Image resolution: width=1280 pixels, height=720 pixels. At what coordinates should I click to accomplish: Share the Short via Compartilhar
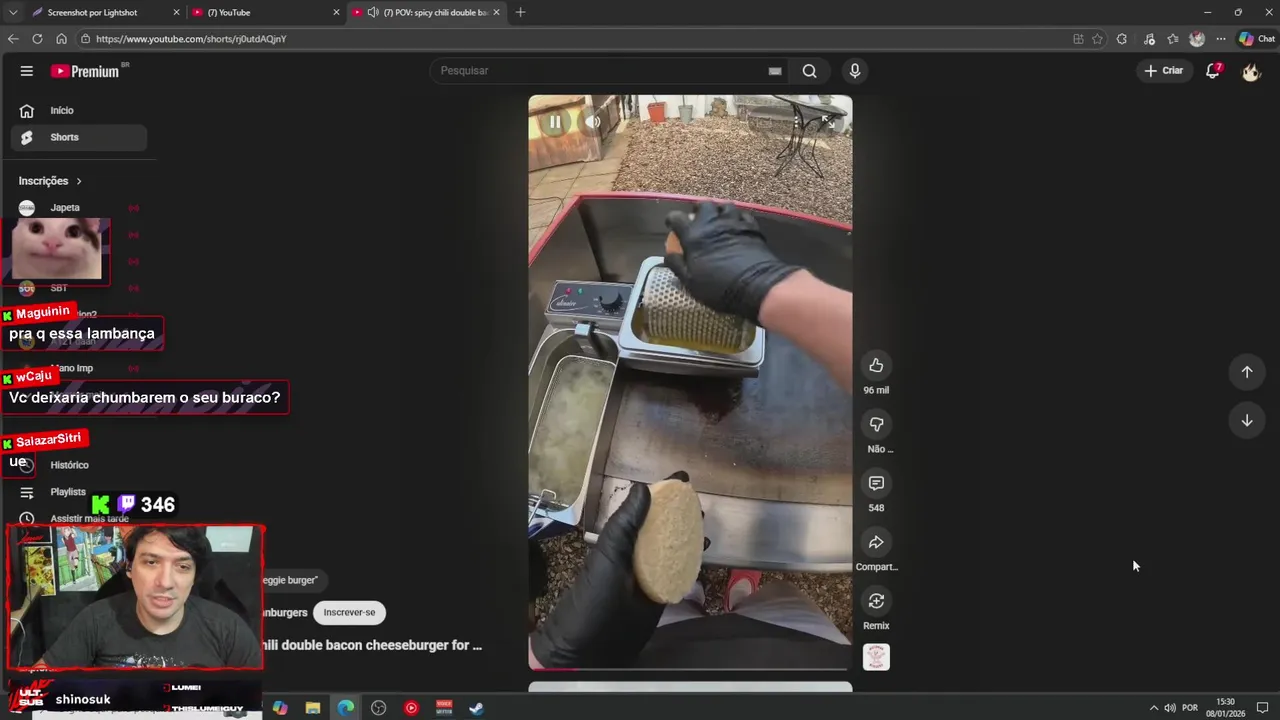(876, 543)
